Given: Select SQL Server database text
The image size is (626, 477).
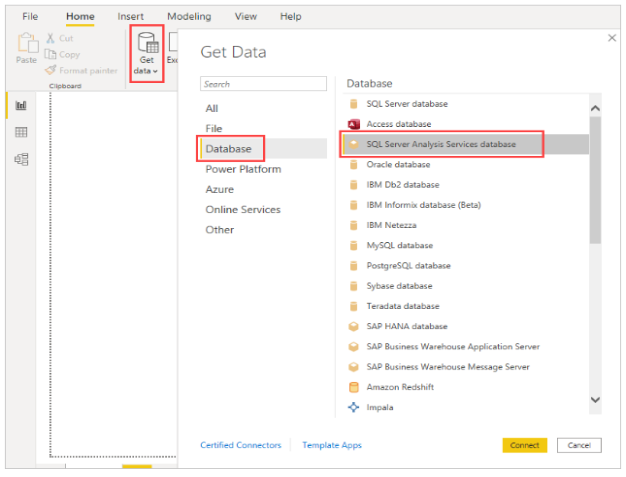Looking at the screenshot, I should point(407,104).
